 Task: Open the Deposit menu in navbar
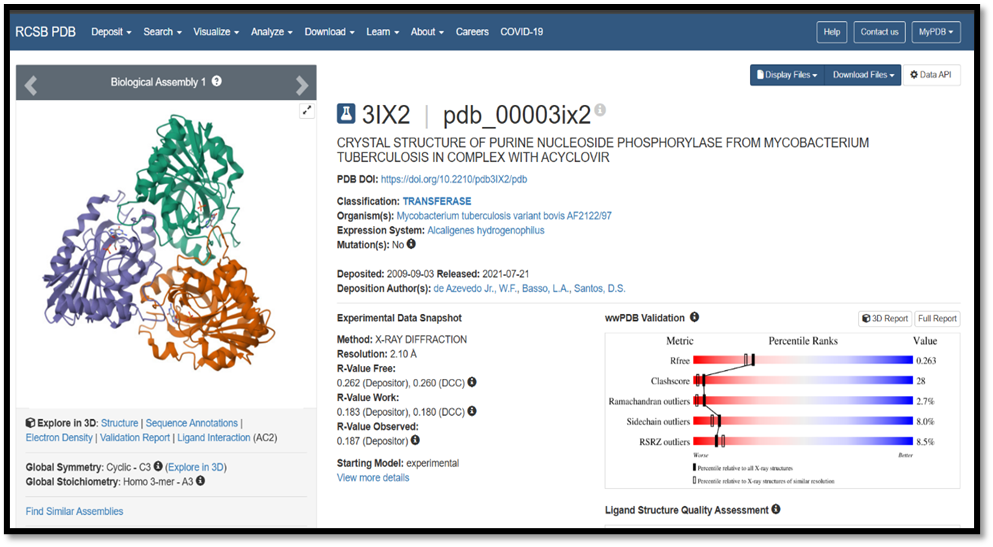(x=111, y=32)
